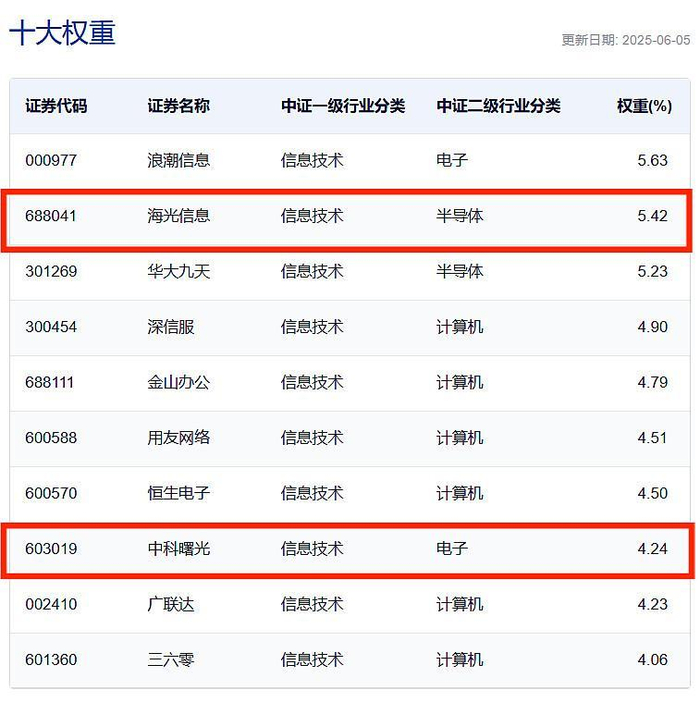Select stock code 600588
Viewport: 700px width, 704px height.
click(x=51, y=438)
